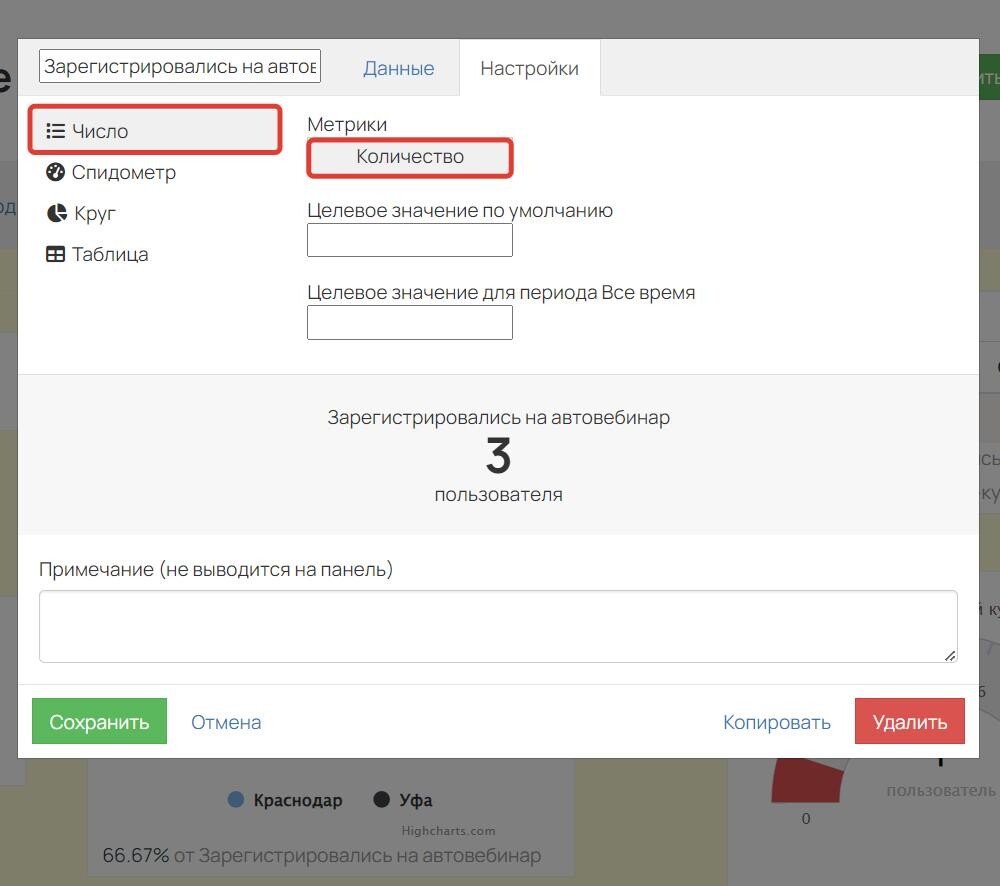Click the Целевое значение по умолчанию label

tap(460, 210)
